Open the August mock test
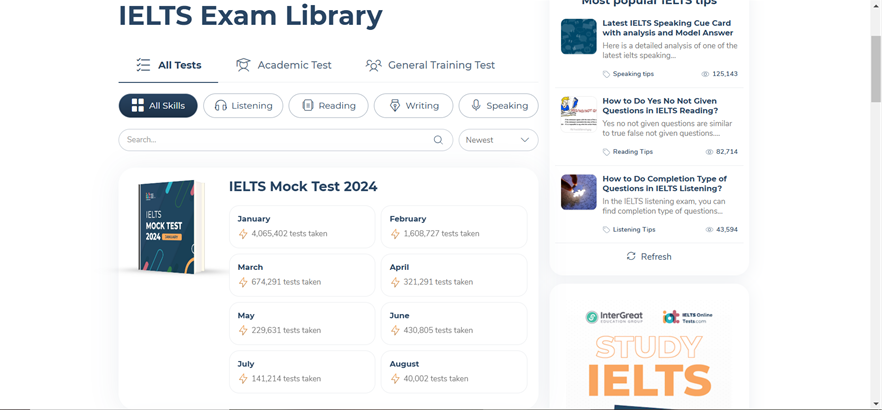 click(454, 372)
